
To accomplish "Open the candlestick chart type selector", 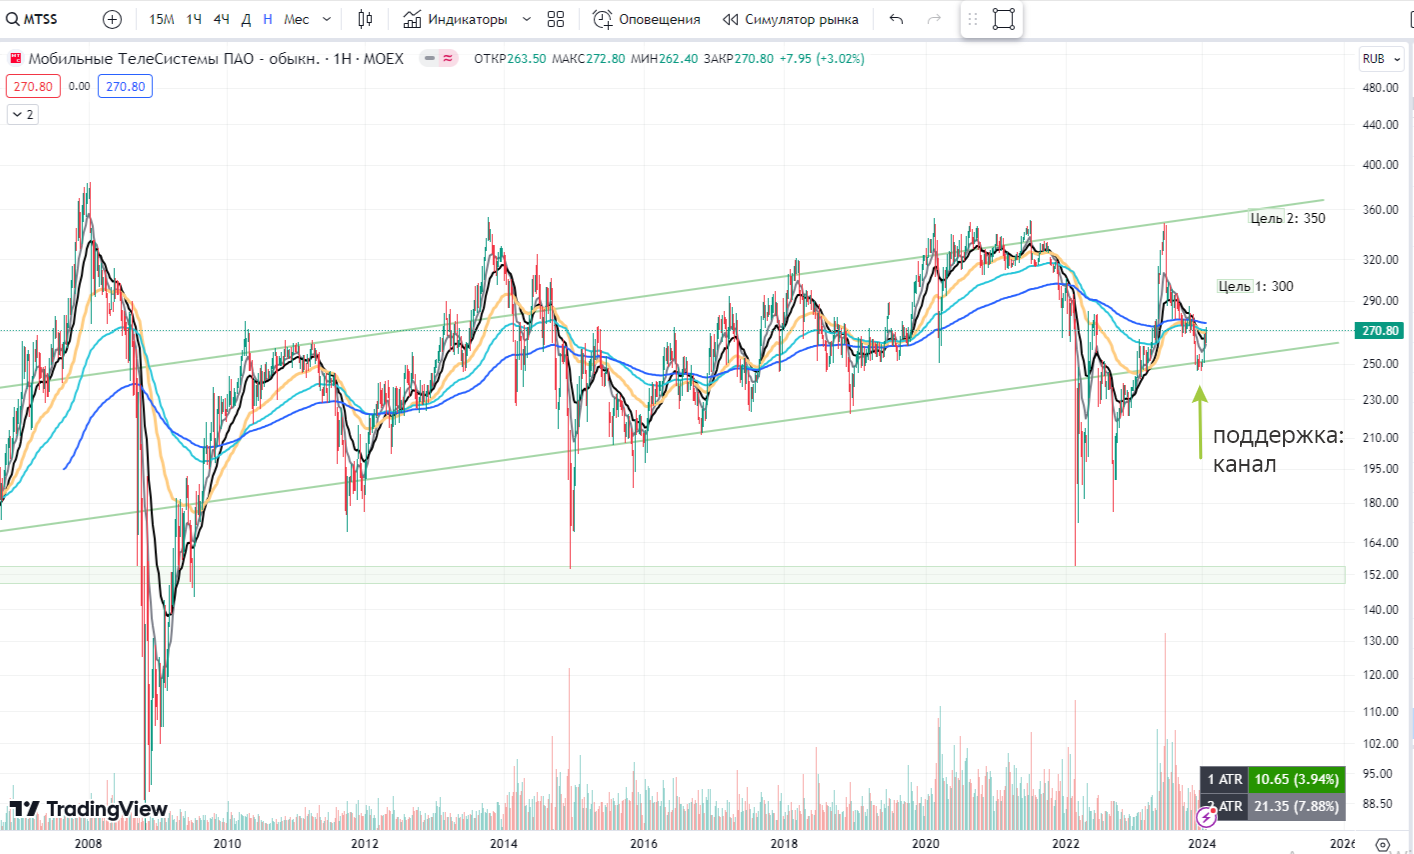I will click(365, 19).
